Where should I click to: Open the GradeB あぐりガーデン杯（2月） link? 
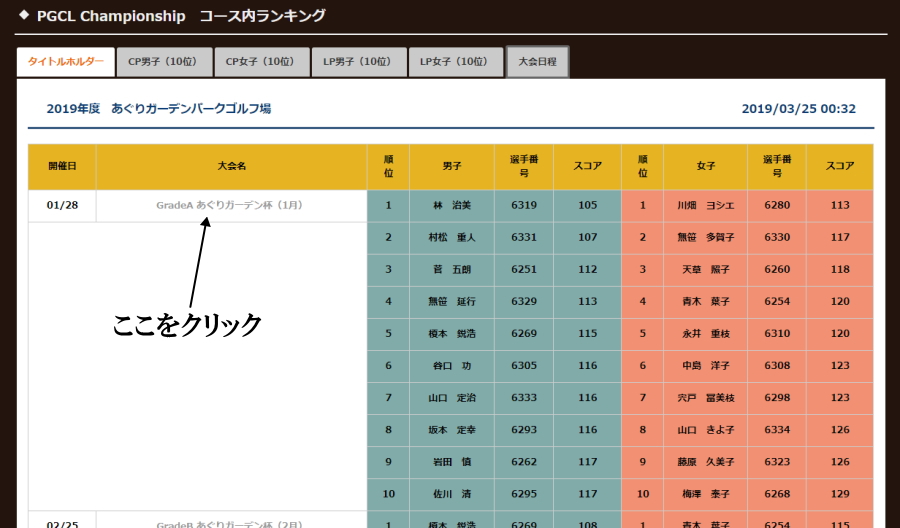pos(229,523)
